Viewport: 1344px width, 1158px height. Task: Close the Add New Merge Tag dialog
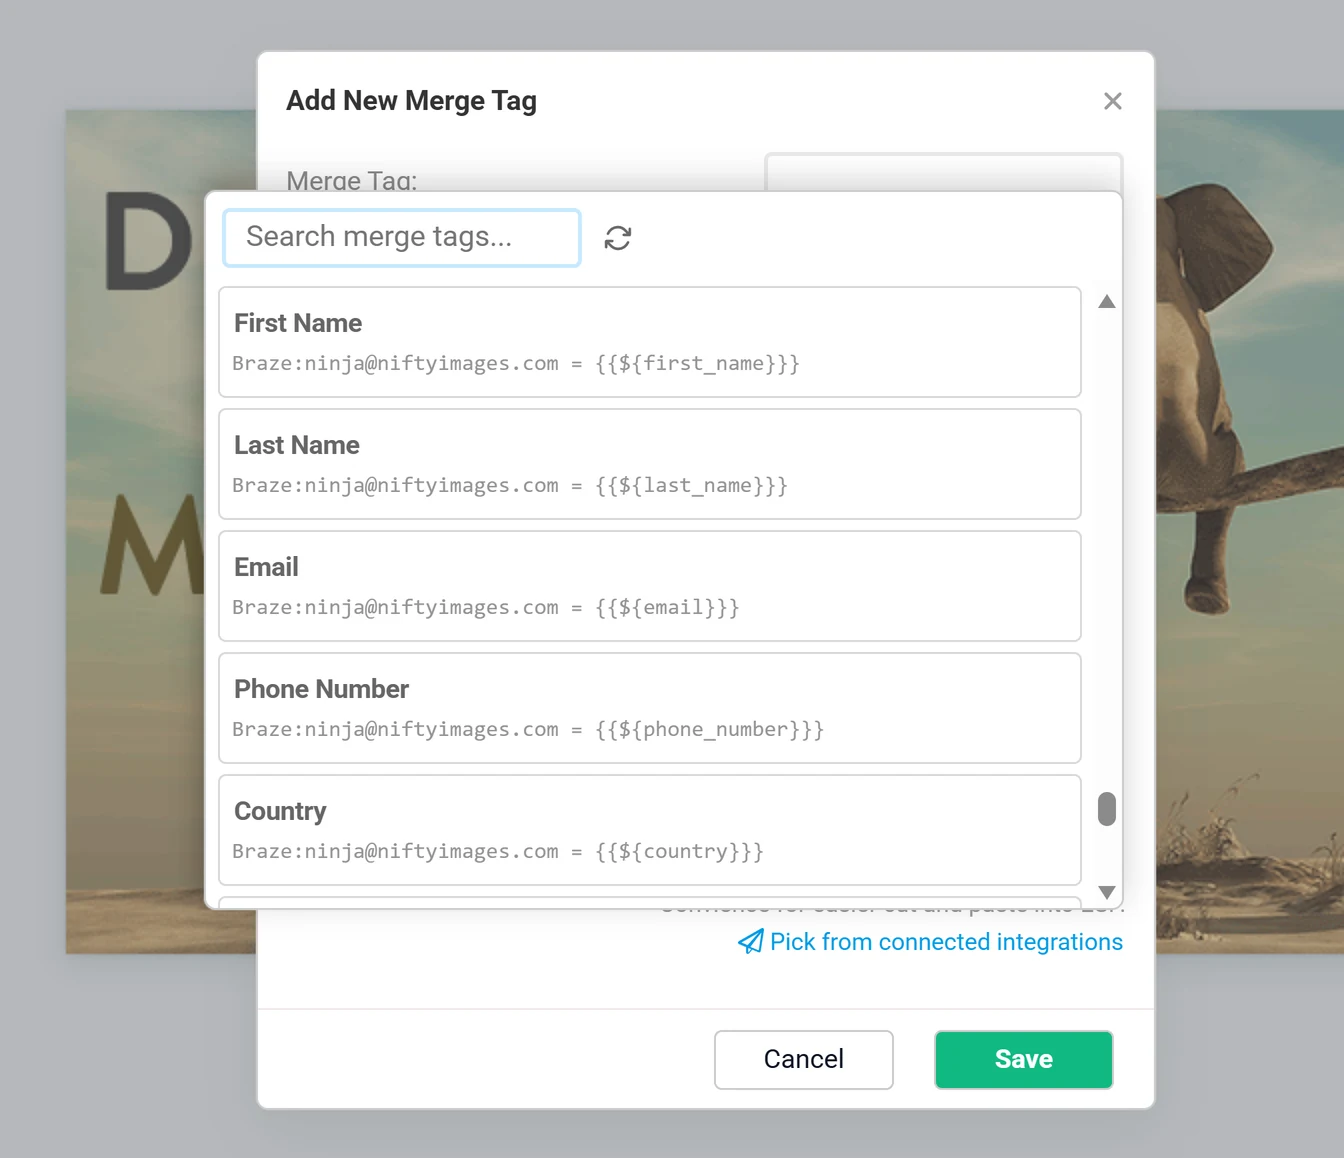[1112, 101]
